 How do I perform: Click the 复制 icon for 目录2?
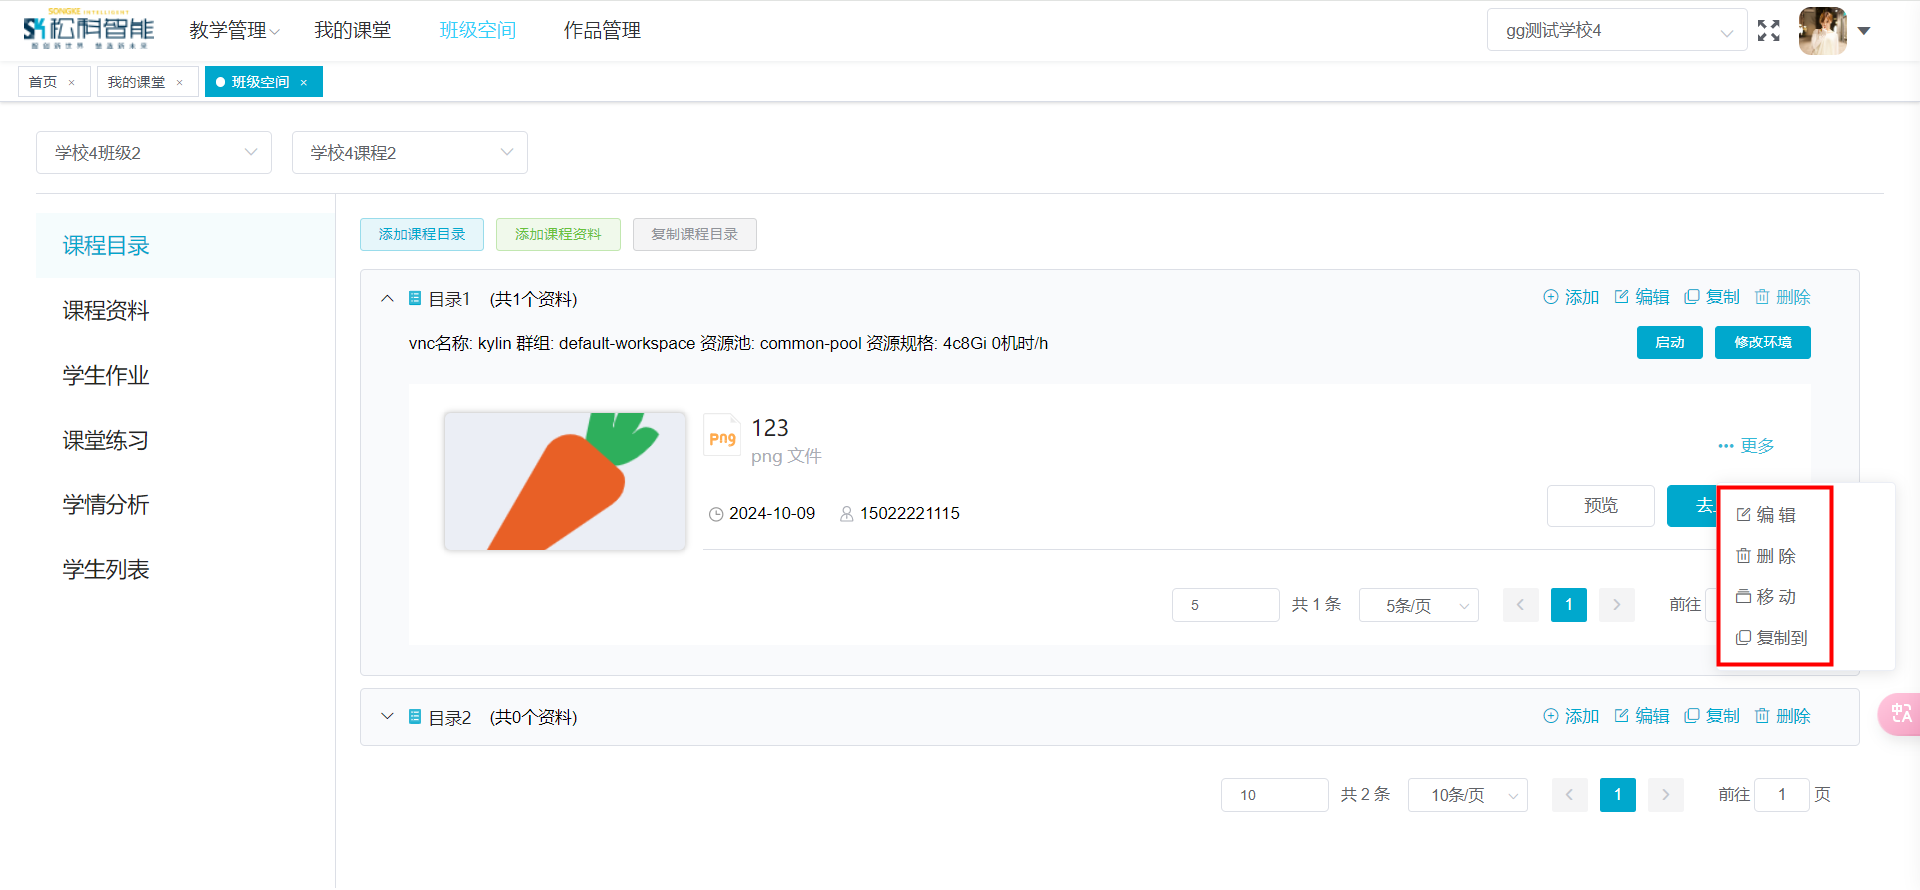click(1692, 716)
